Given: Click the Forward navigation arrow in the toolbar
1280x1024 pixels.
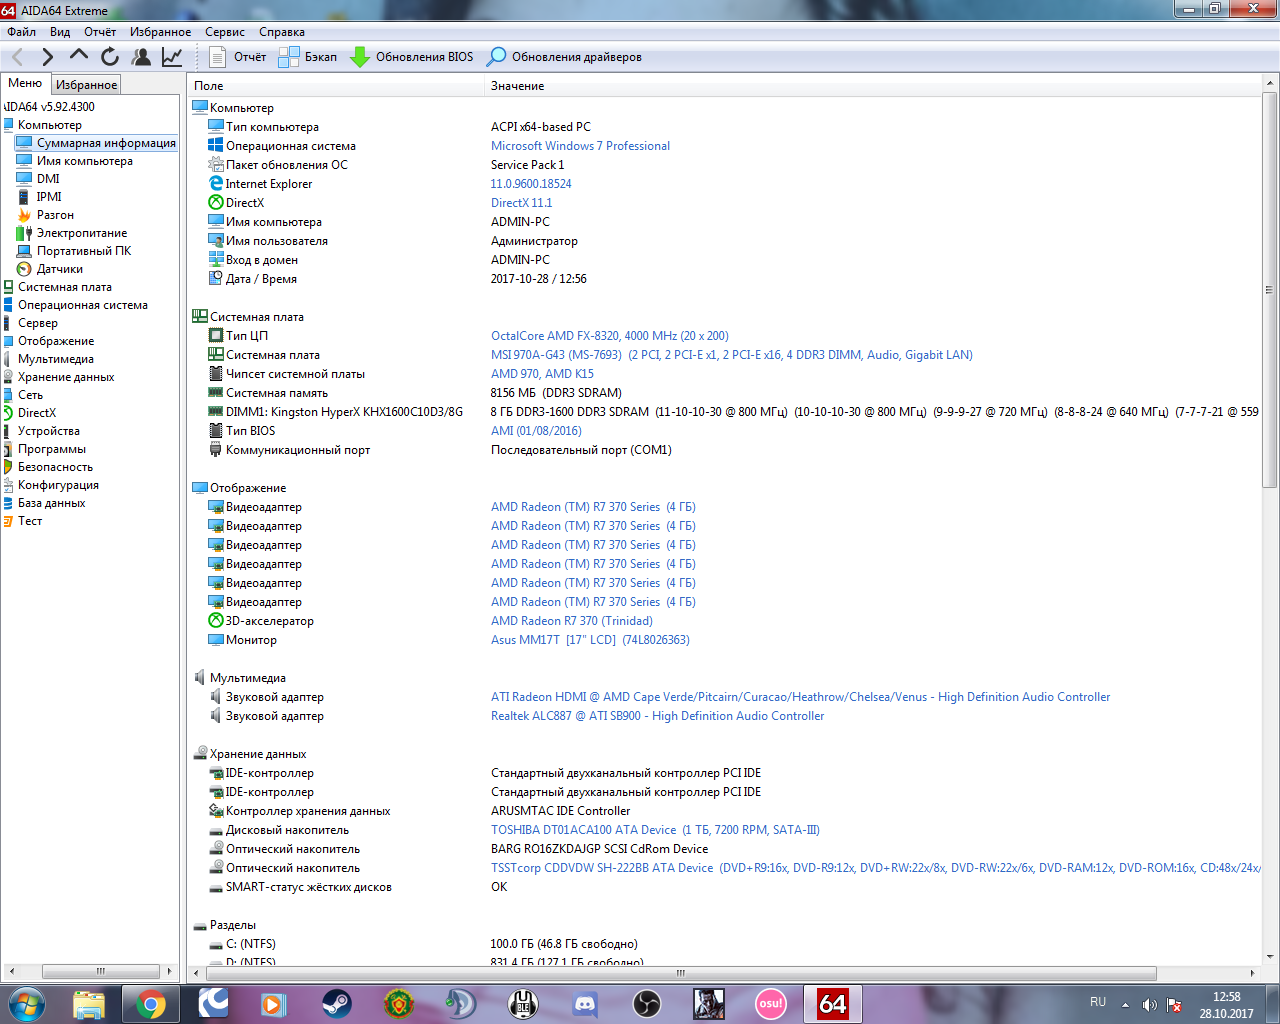Looking at the screenshot, I should click(47, 57).
